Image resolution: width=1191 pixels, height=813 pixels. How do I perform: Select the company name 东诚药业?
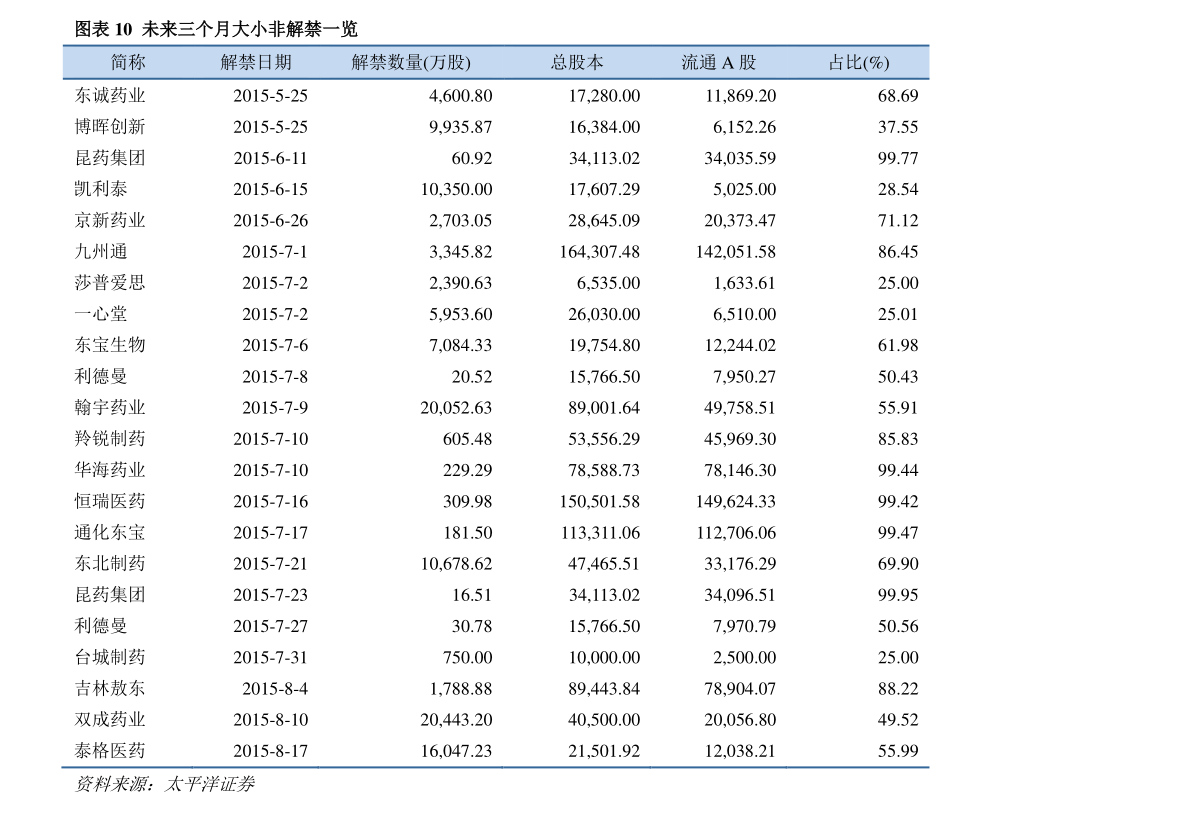click(110, 96)
